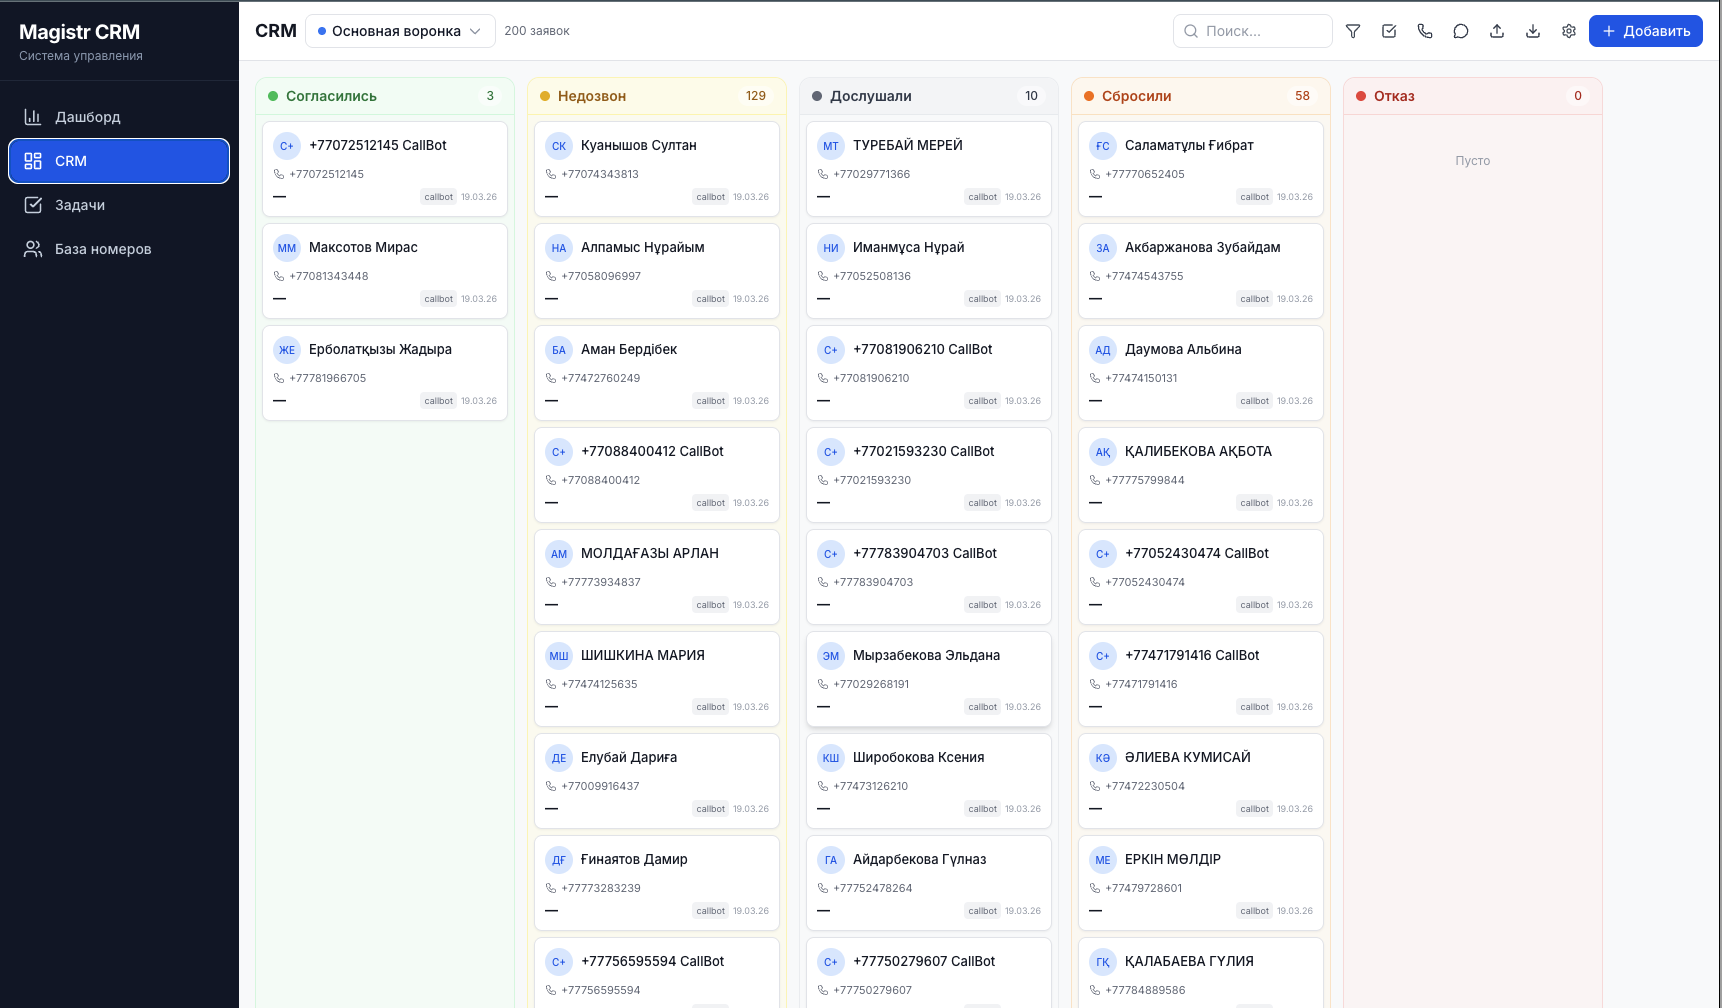Select the CRM menu item
Screen dimensions: 1722x1008
[119, 161]
